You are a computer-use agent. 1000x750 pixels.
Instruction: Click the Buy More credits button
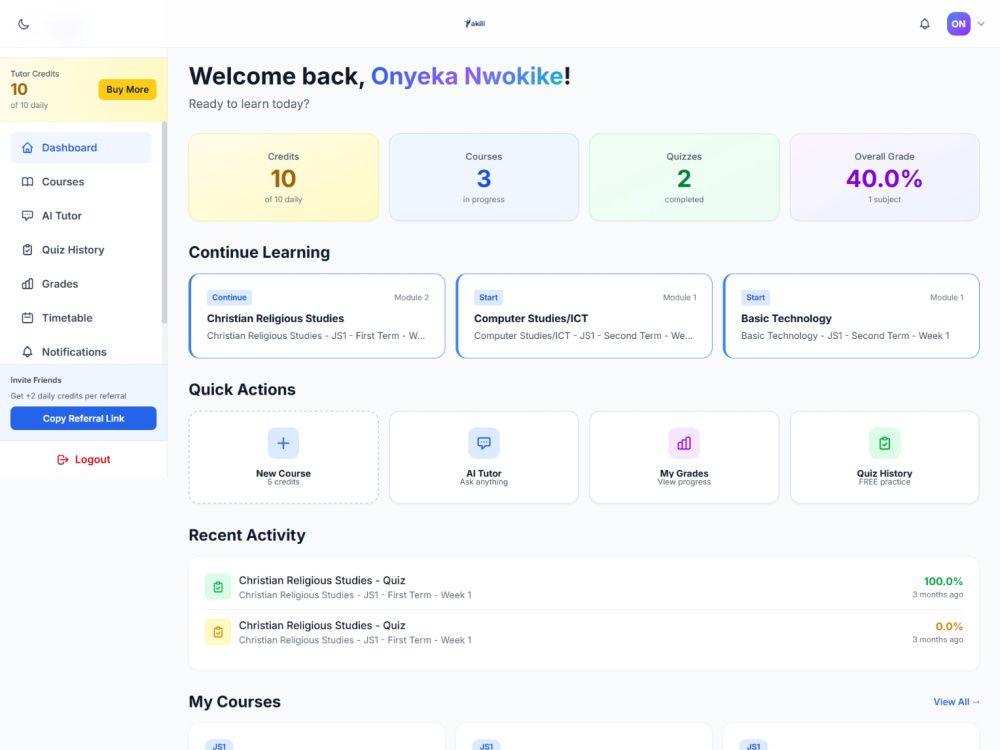coord(128,89)
